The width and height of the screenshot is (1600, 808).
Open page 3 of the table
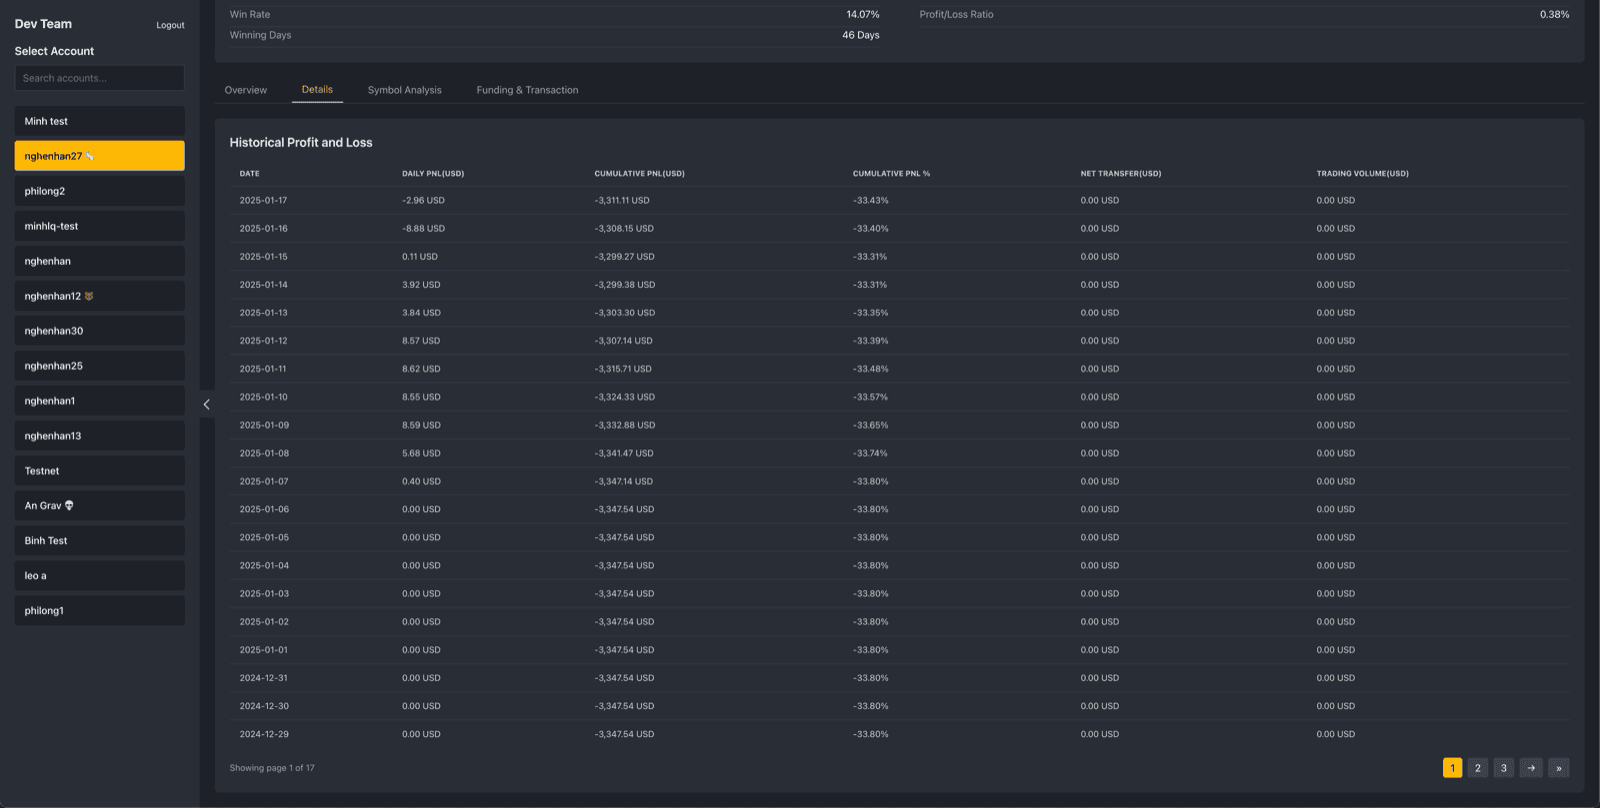1504,768
